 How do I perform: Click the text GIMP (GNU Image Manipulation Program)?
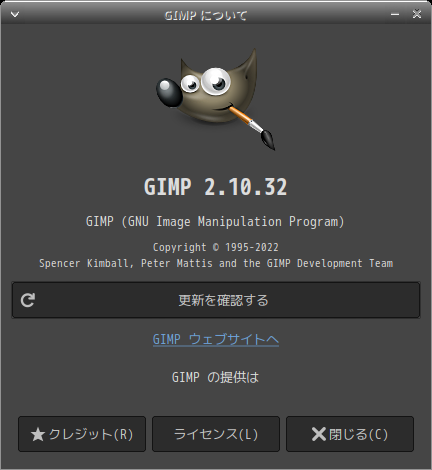215,222
